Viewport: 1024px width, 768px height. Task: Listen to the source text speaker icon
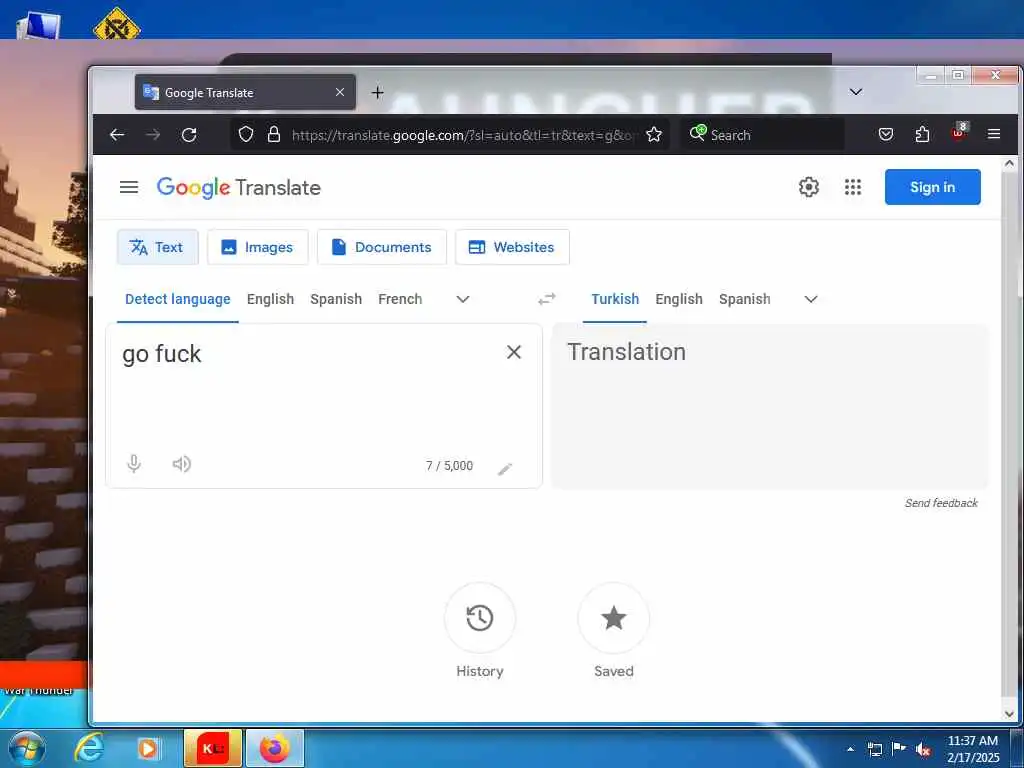[x=182, y=464]
